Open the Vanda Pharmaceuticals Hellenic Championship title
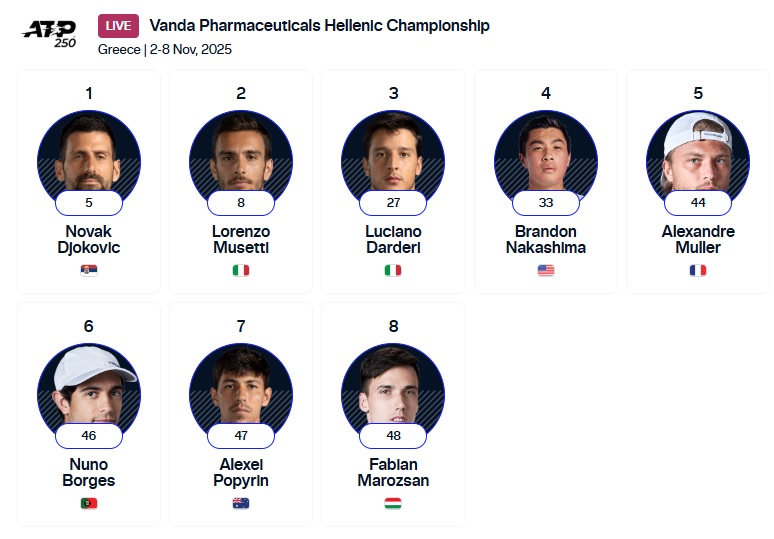The image size is (774, 539). click(x=319, y=26)
